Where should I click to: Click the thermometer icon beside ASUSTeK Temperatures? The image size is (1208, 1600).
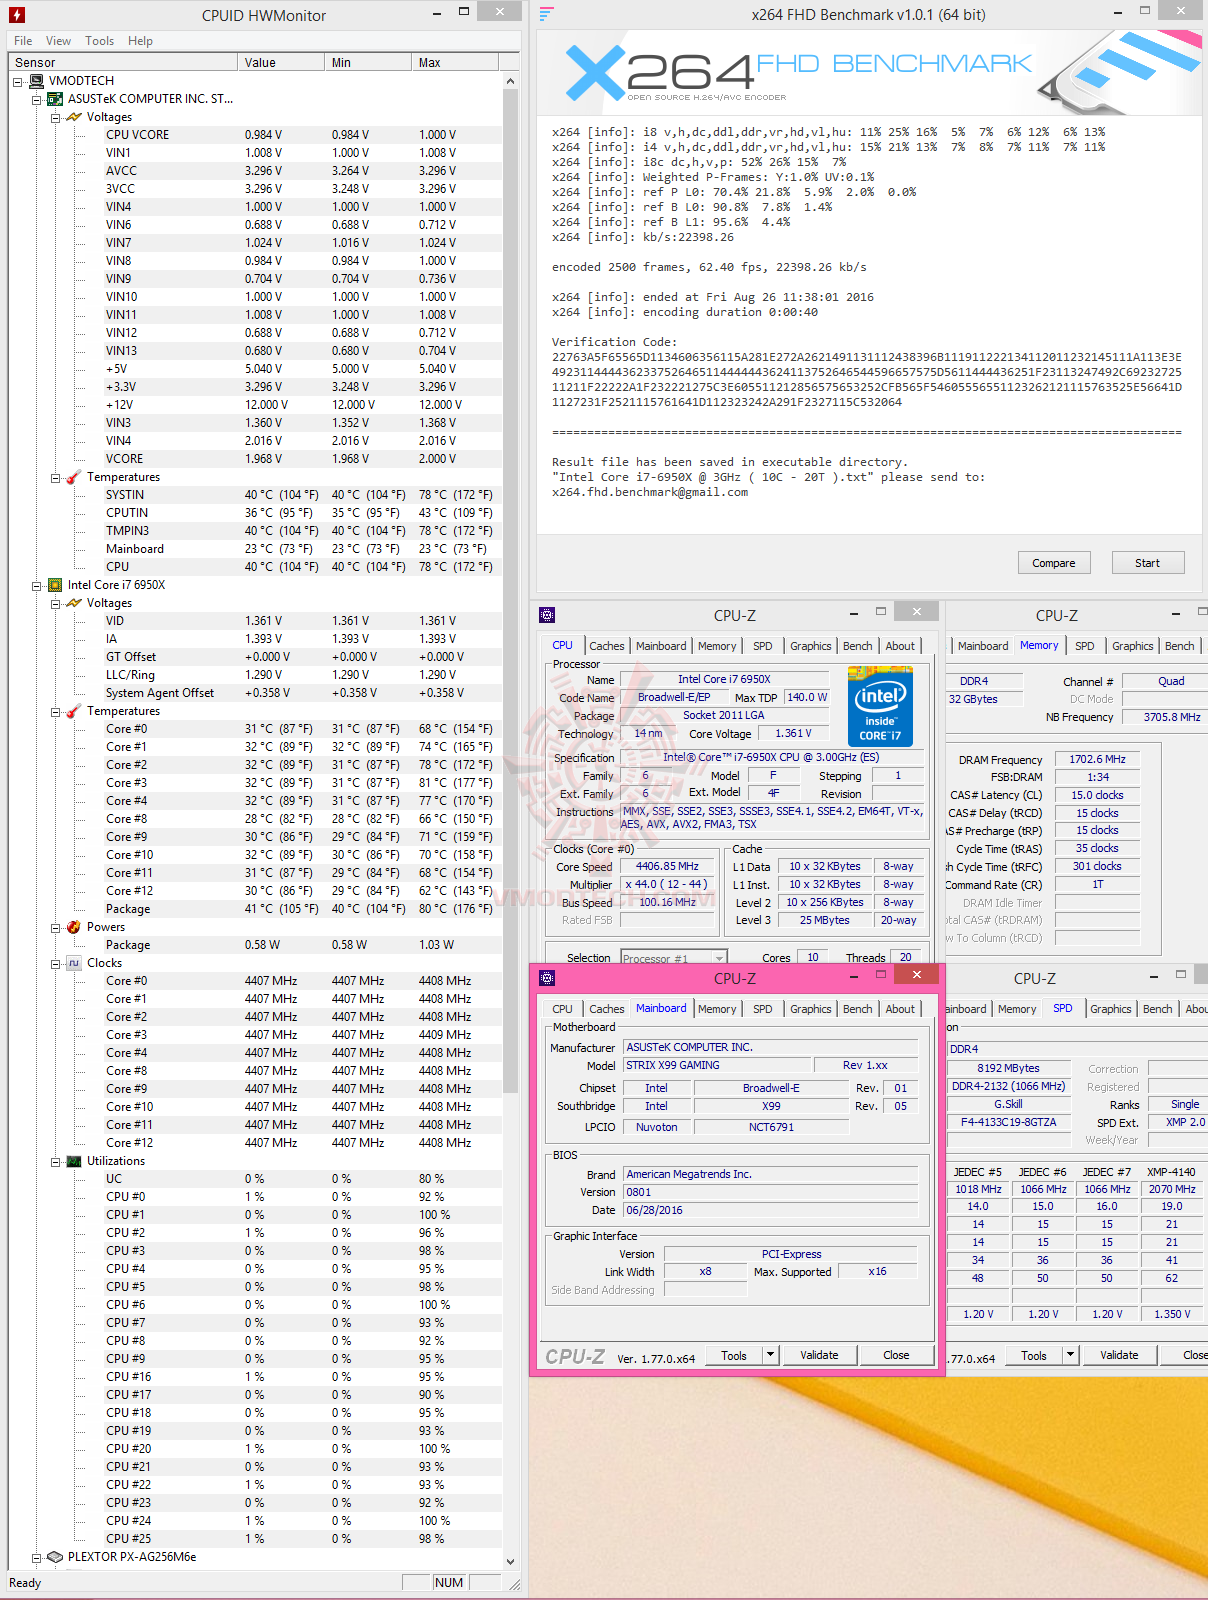pos(74,477)
